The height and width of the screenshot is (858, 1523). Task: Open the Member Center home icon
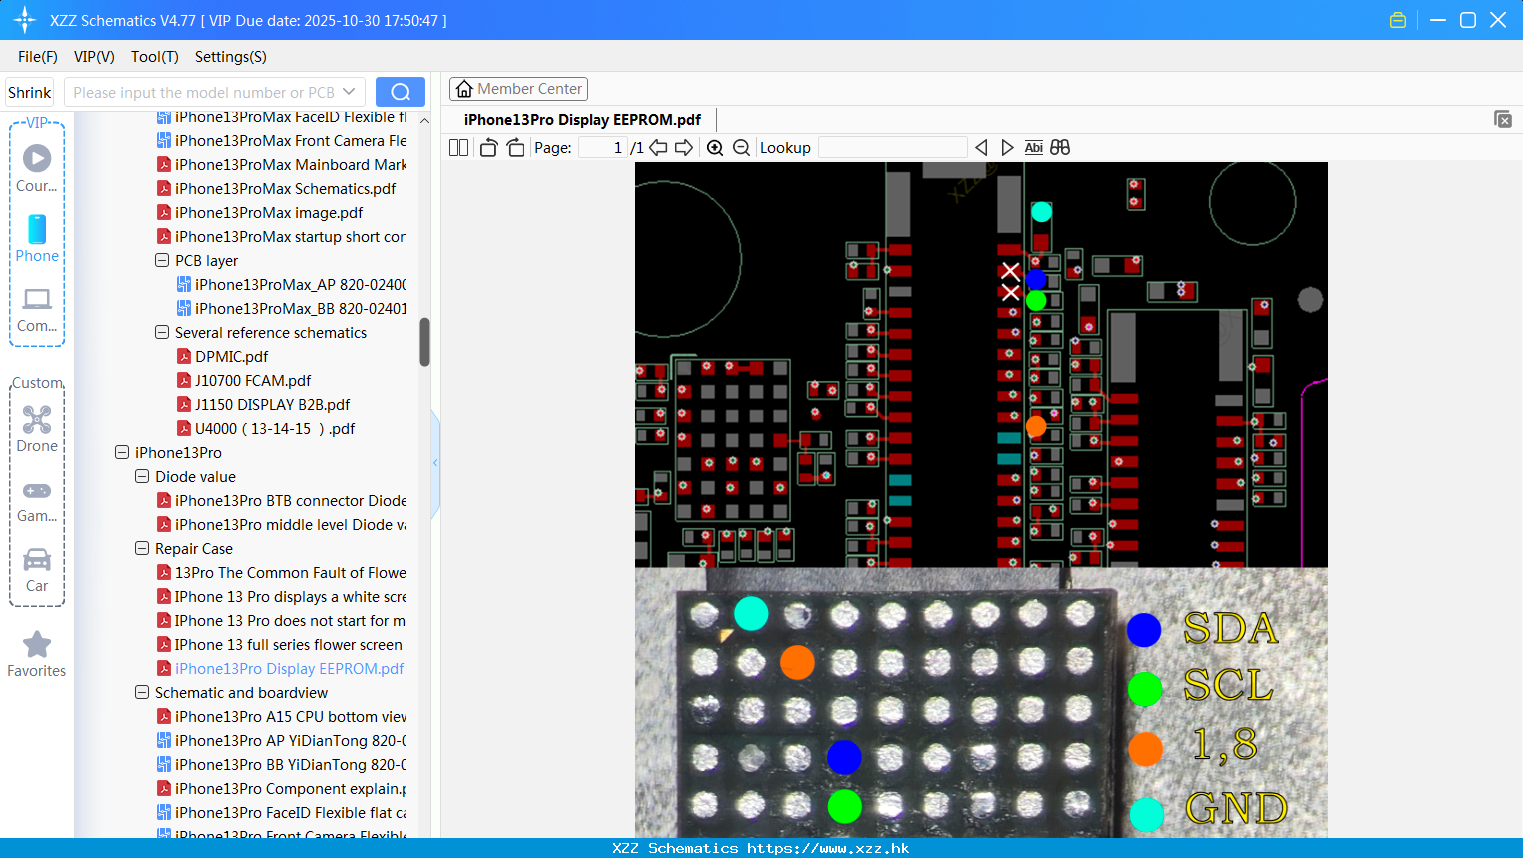tap(464, 89)
